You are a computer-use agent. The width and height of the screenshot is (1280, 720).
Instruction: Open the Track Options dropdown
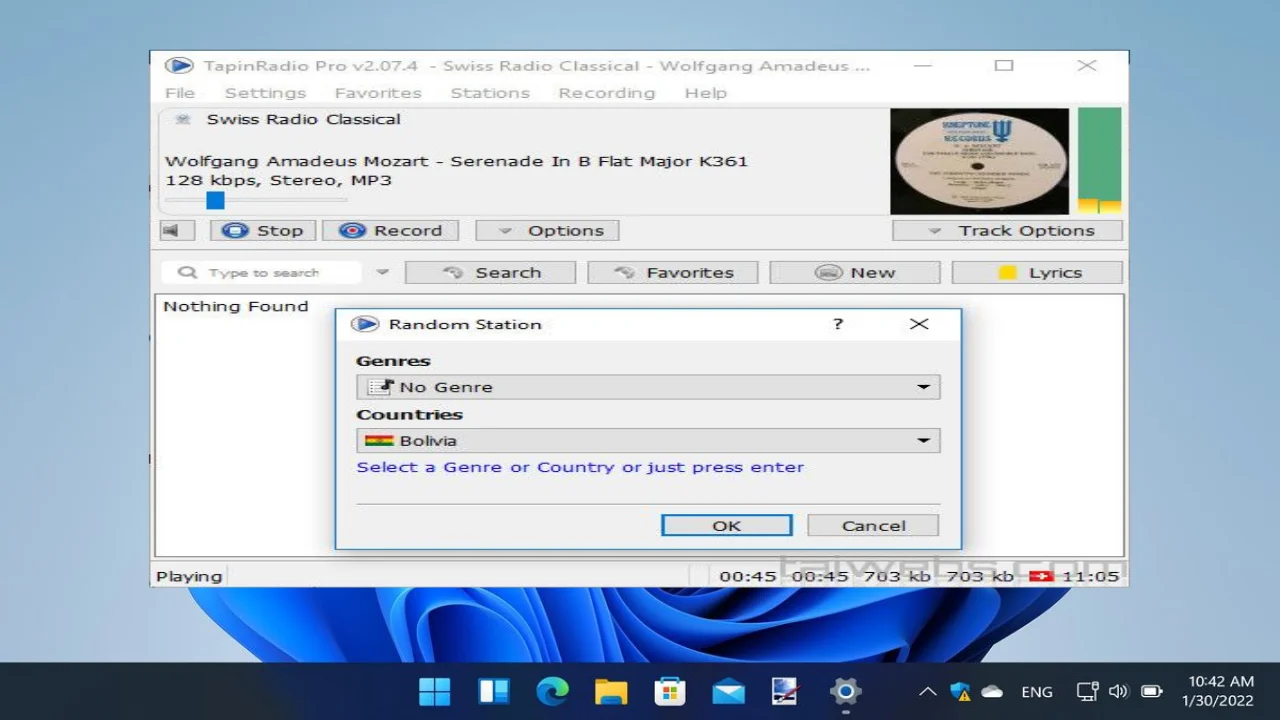[1007, 231]
